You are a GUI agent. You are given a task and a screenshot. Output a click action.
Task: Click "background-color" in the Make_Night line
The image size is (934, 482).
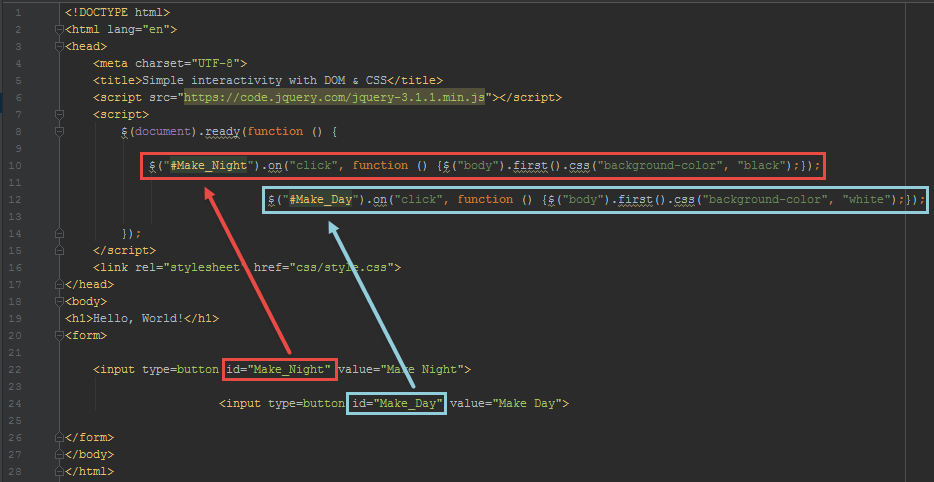tap(661, 165)
